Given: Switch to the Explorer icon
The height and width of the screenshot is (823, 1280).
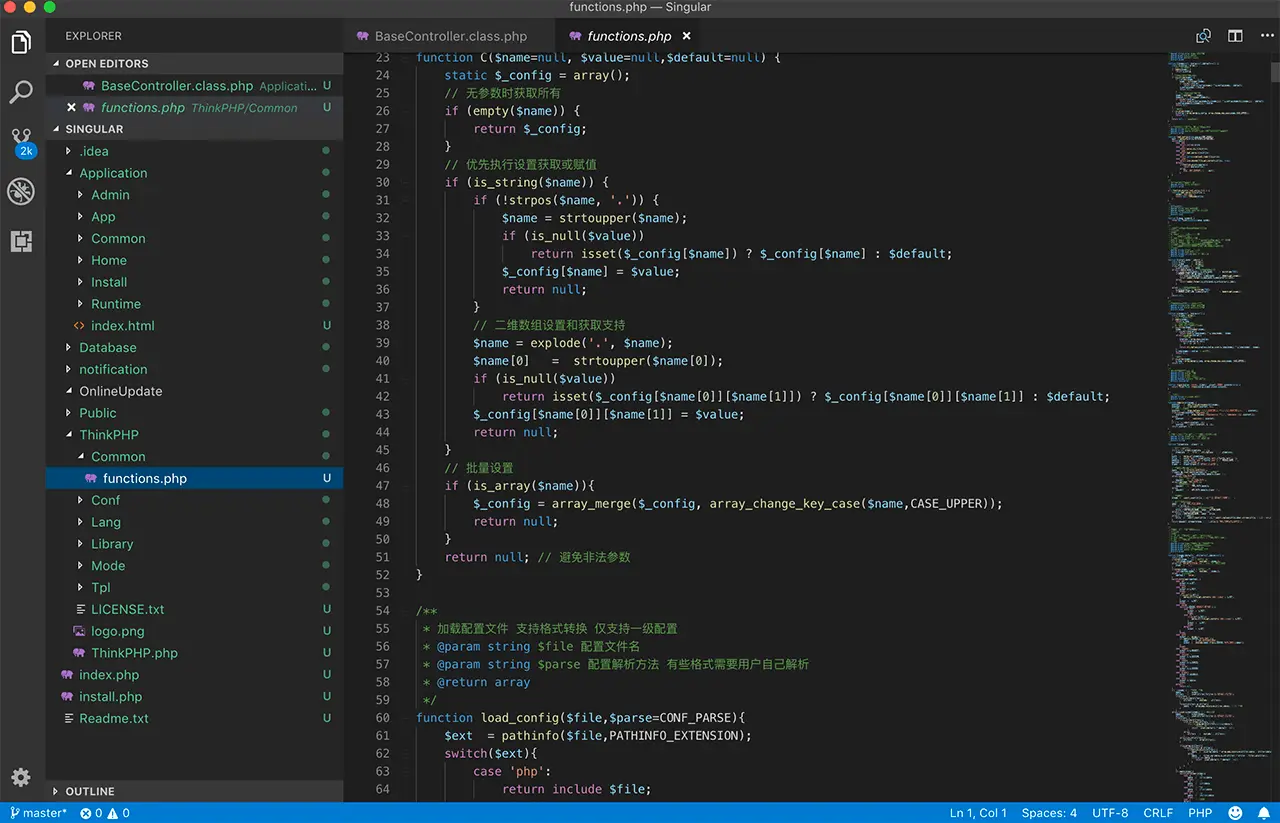Looking at the screenshot, I should click(x=21, y=42).
